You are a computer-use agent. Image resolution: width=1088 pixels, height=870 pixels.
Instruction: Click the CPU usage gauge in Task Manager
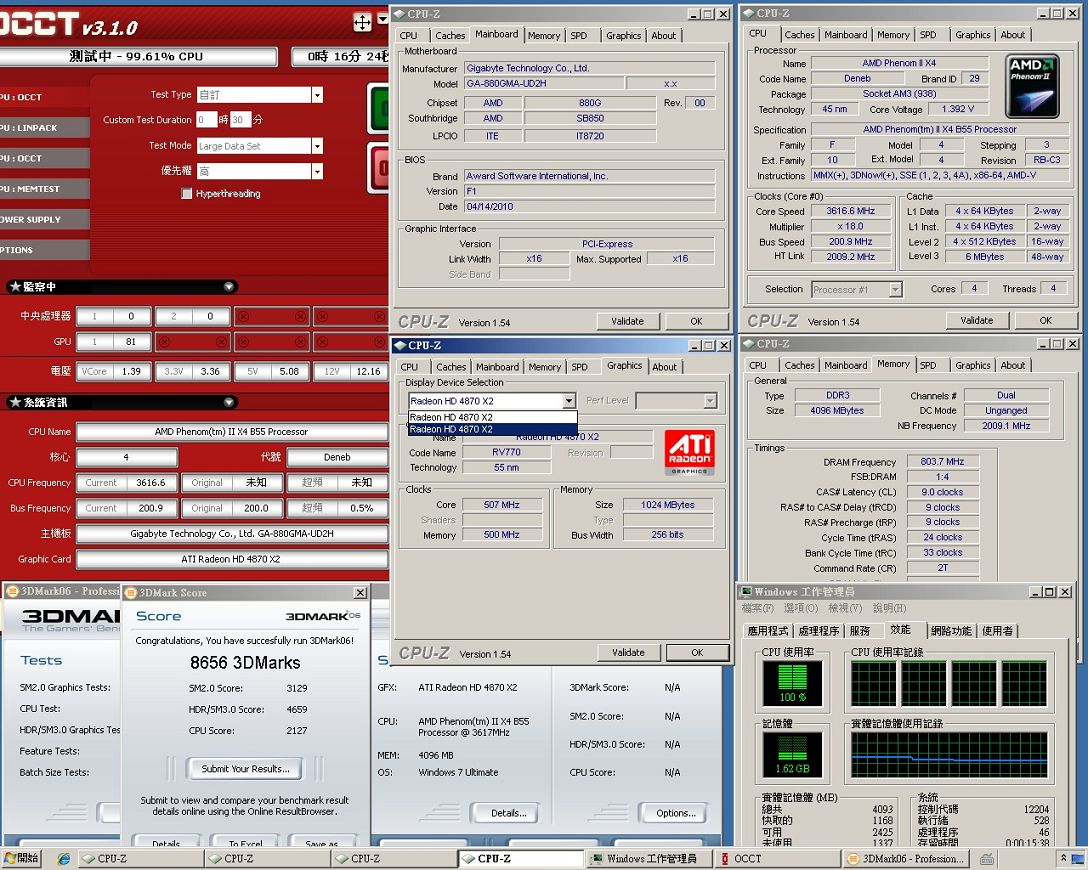point(792,683)
